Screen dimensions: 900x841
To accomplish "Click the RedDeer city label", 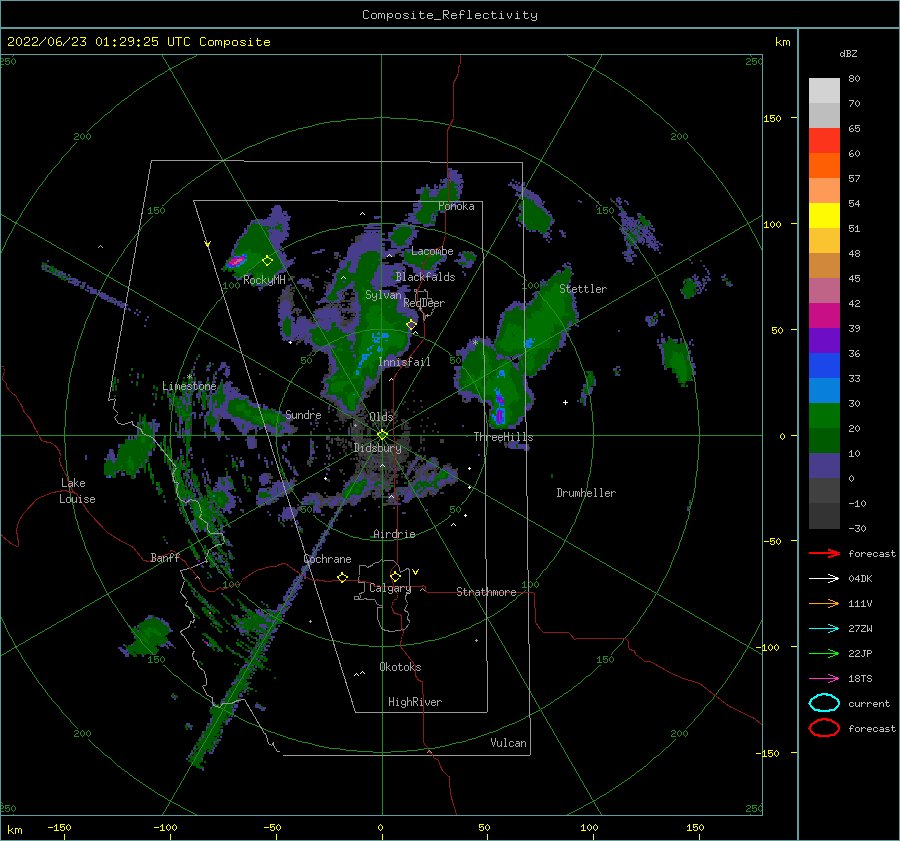I will [424, 303].
